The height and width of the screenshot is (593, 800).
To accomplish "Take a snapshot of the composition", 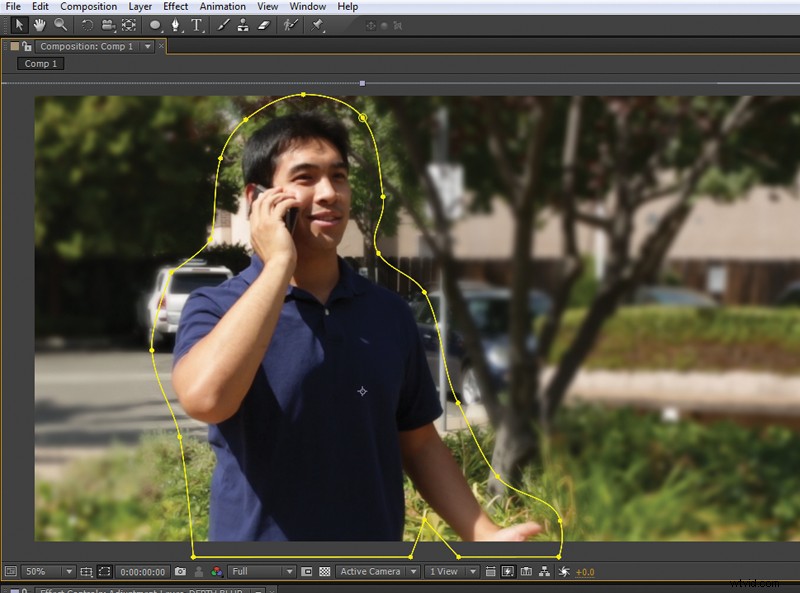I will coord(180,571).
